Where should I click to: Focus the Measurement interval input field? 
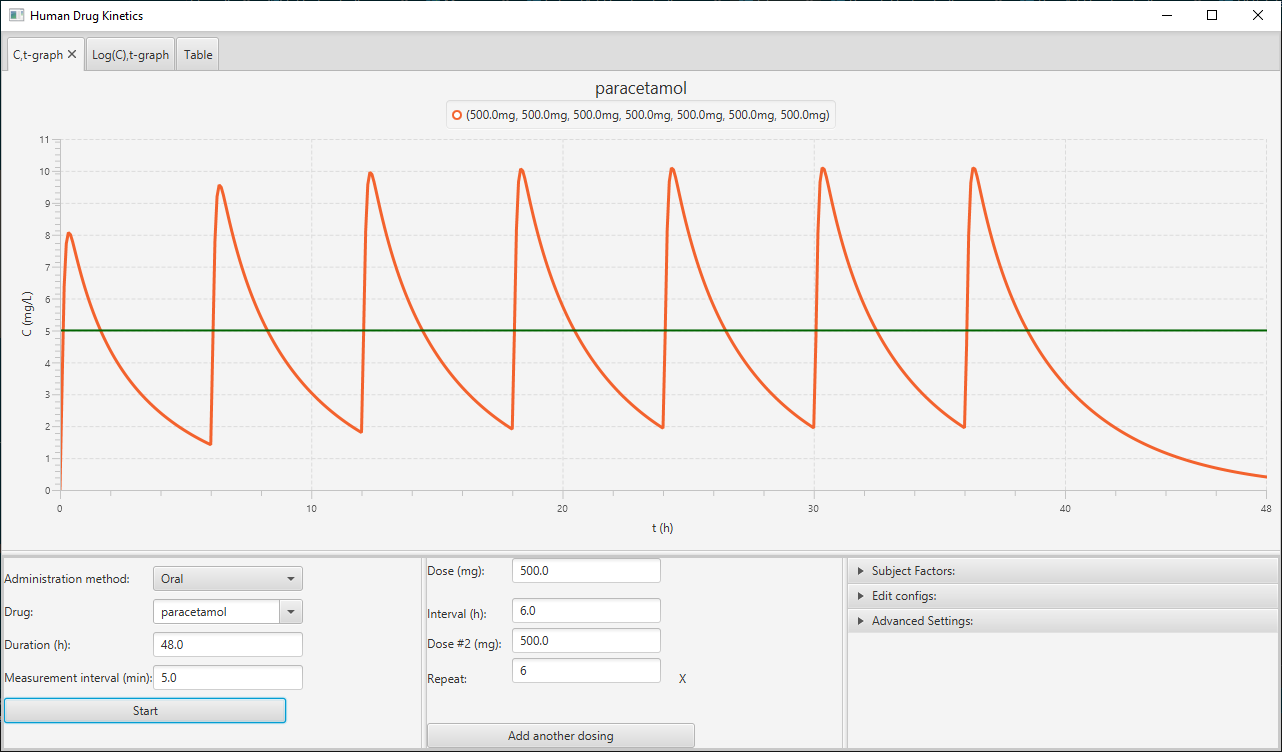[x=227, y=678]
